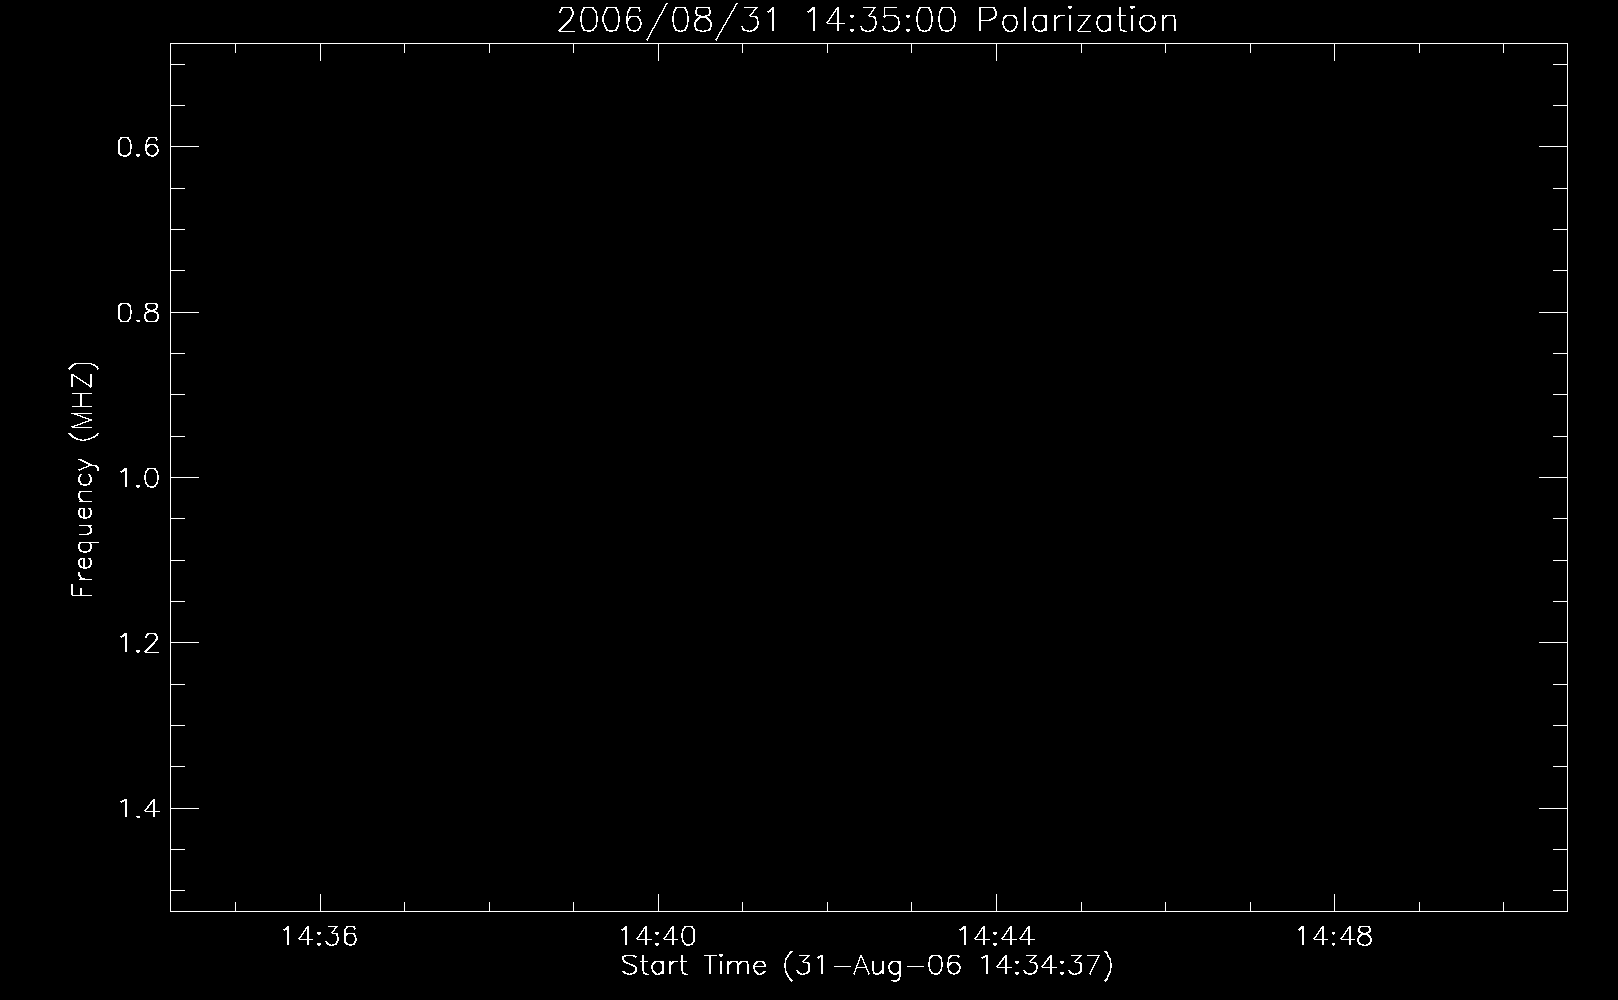The width and height of the screenshot is (1618, 1000).
Task: Click the 14:36 time axis label
Action: (320, 937)
